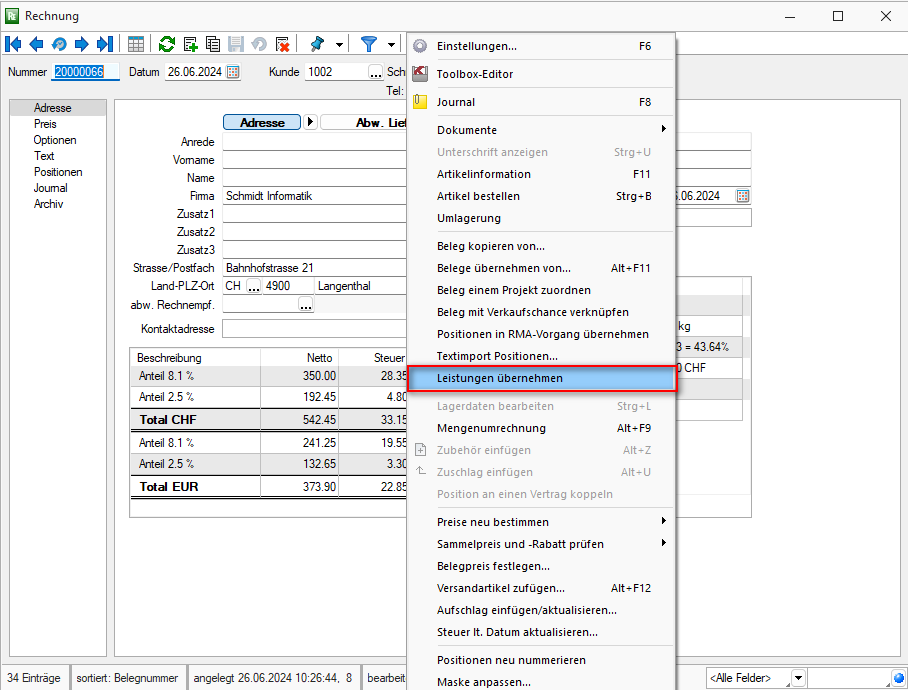Open the Land lookup button
This screenshot has height=690, width=908.
[x=254, y=286]
